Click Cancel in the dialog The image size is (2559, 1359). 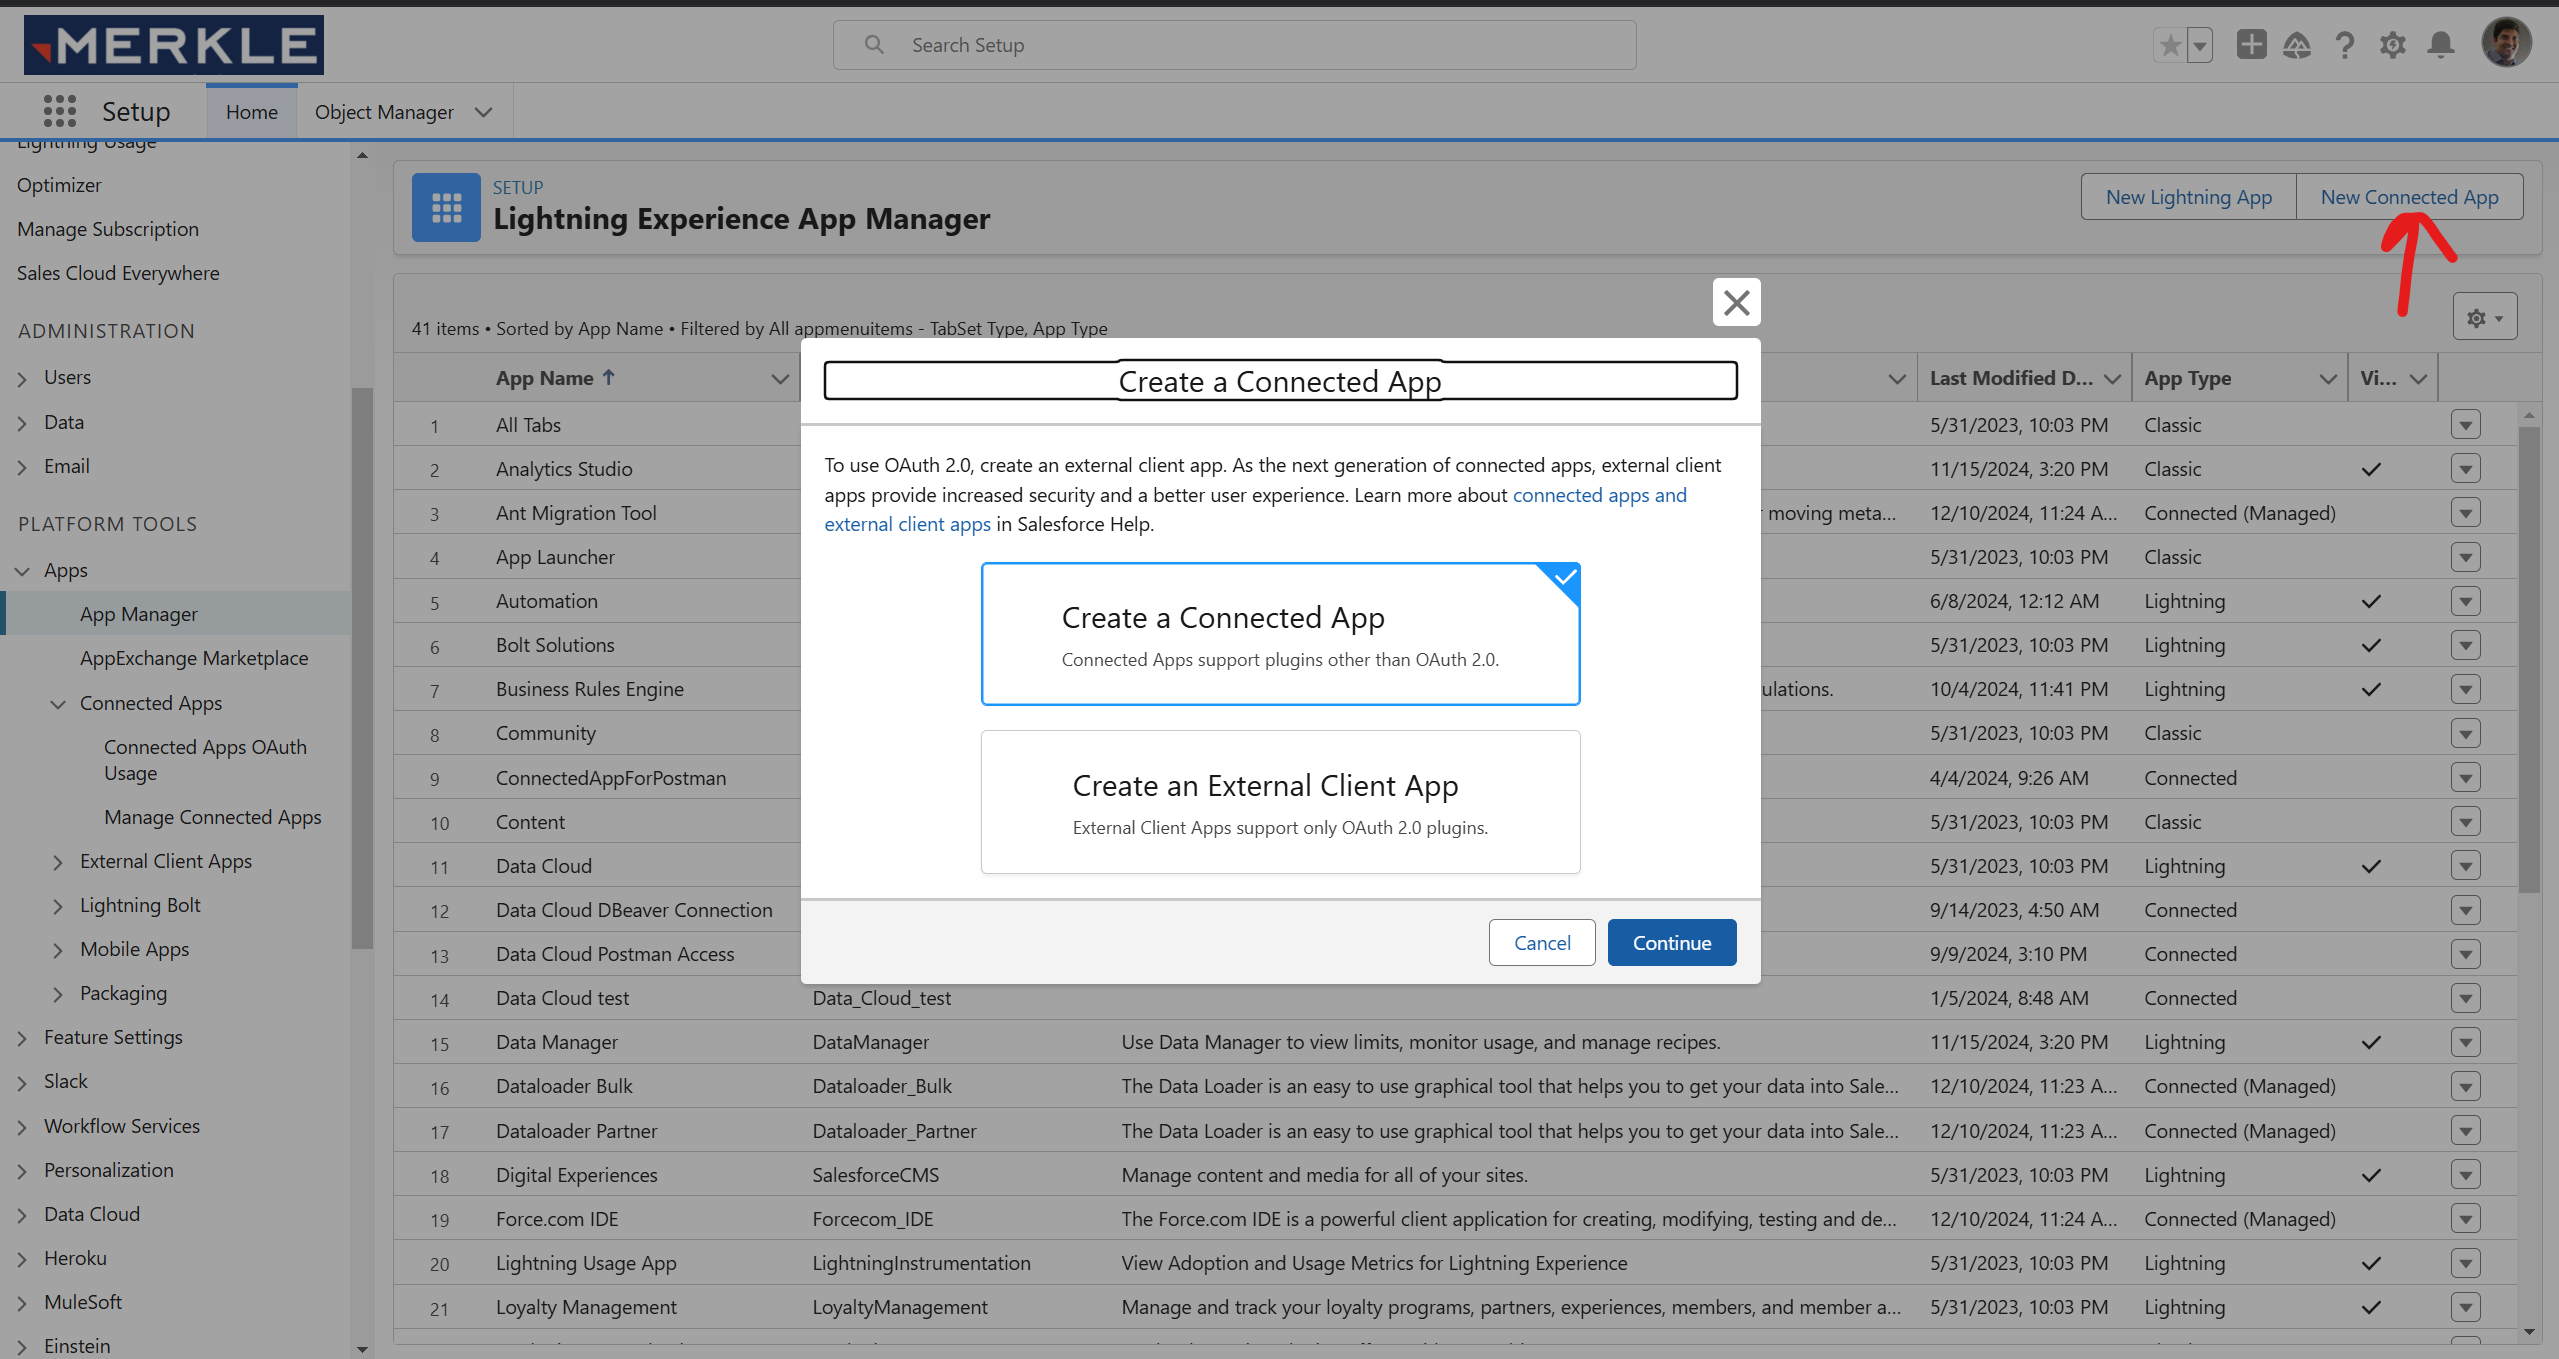coord(1542,942)
